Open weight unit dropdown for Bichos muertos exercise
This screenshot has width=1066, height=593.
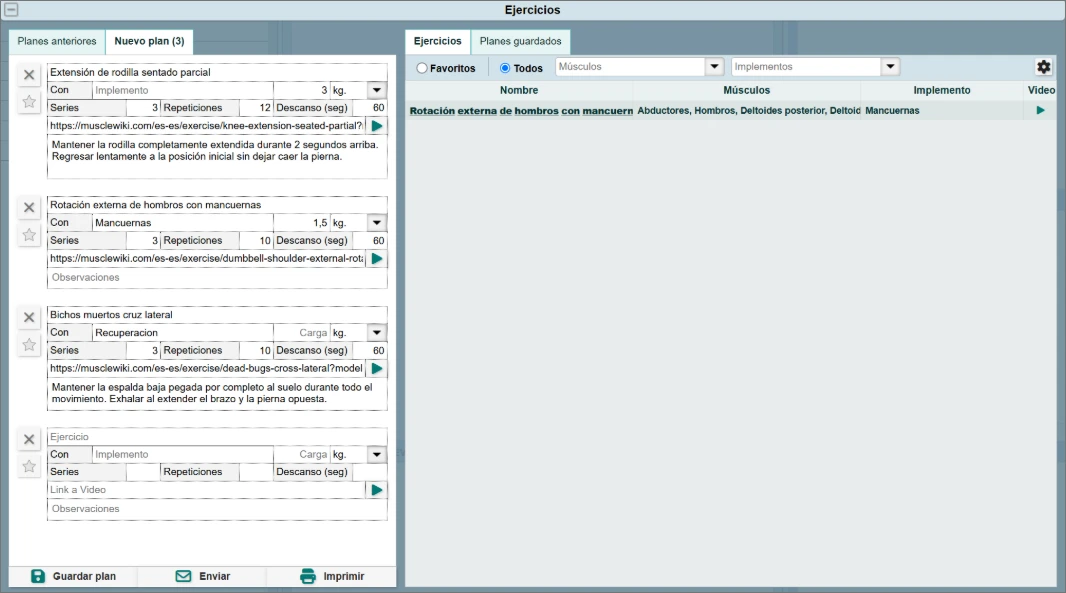pyautogui.click(x=377, y=333)
